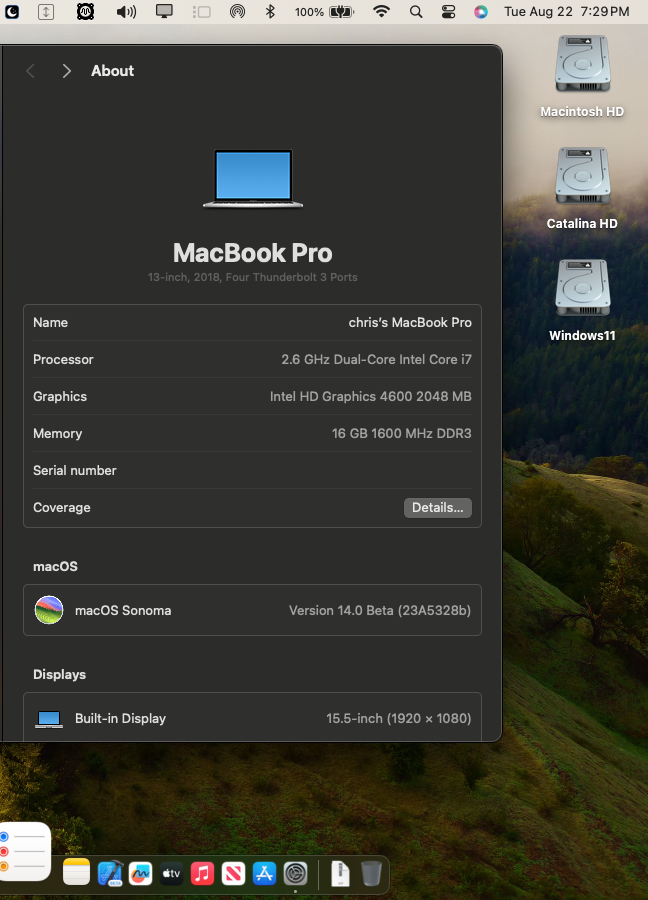Activate Siri from the menu bar

click(x=481, y=11)
